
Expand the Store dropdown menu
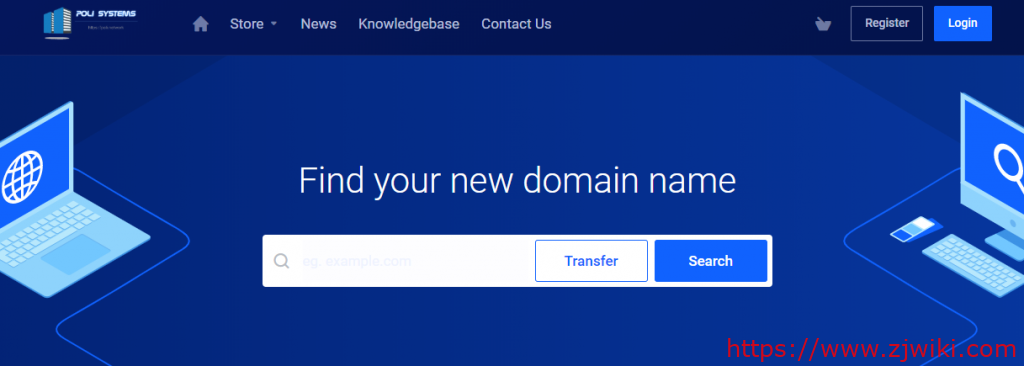253,24
